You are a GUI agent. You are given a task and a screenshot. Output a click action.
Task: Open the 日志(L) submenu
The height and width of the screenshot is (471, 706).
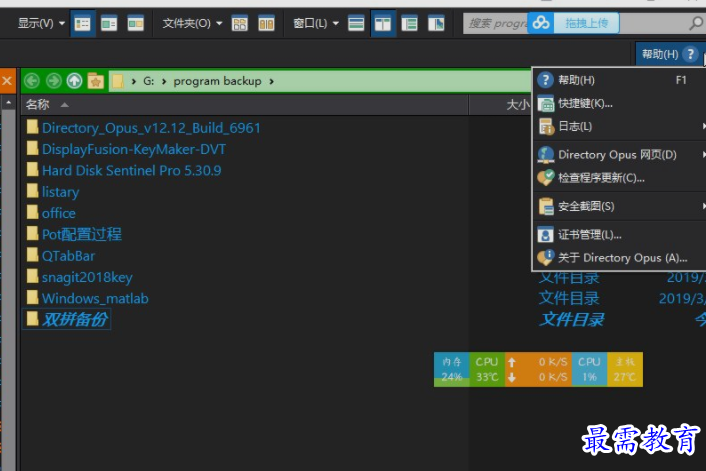619,127
